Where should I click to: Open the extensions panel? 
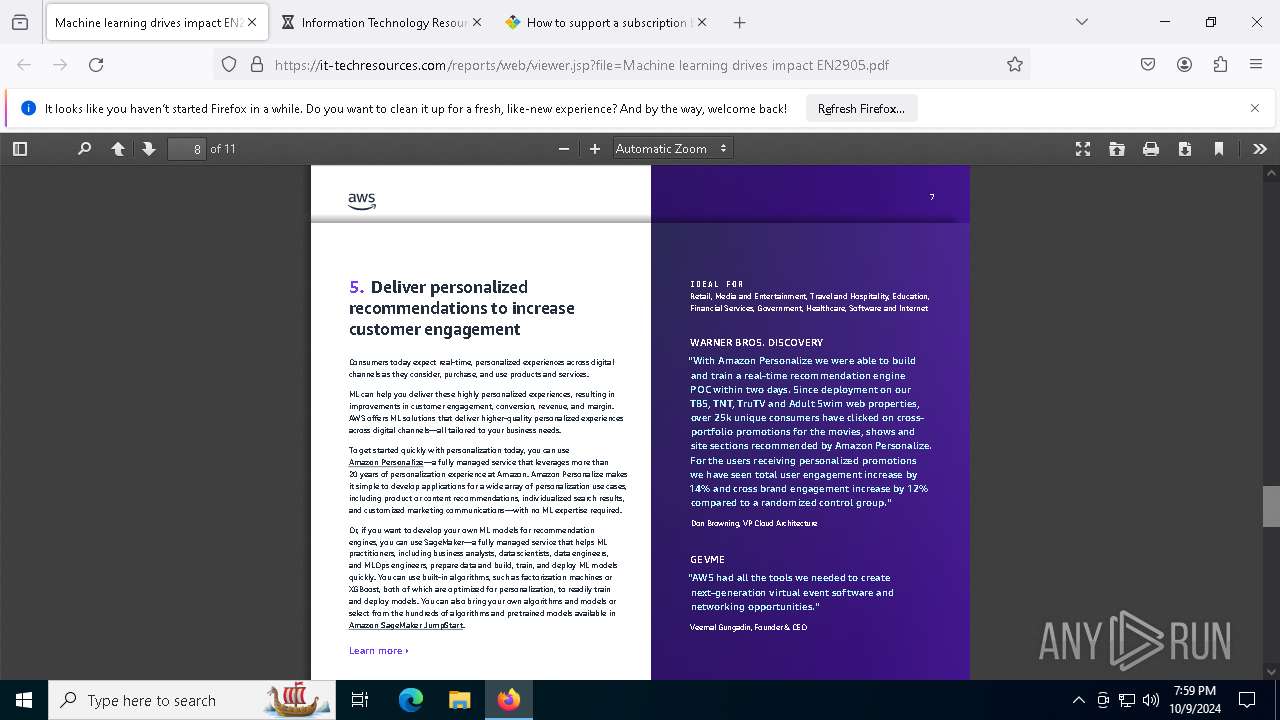tap(1220, 65)
